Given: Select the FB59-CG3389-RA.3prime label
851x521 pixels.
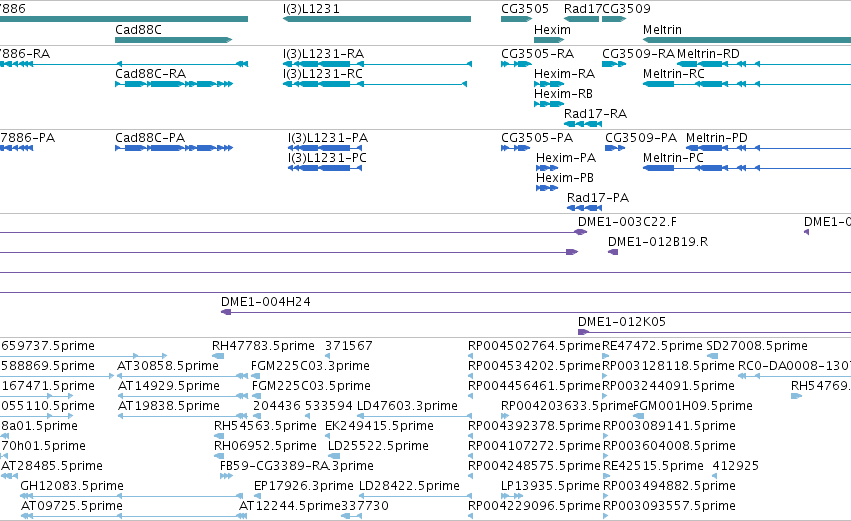Looking at the screenshot, I should (x=297, y=466).
